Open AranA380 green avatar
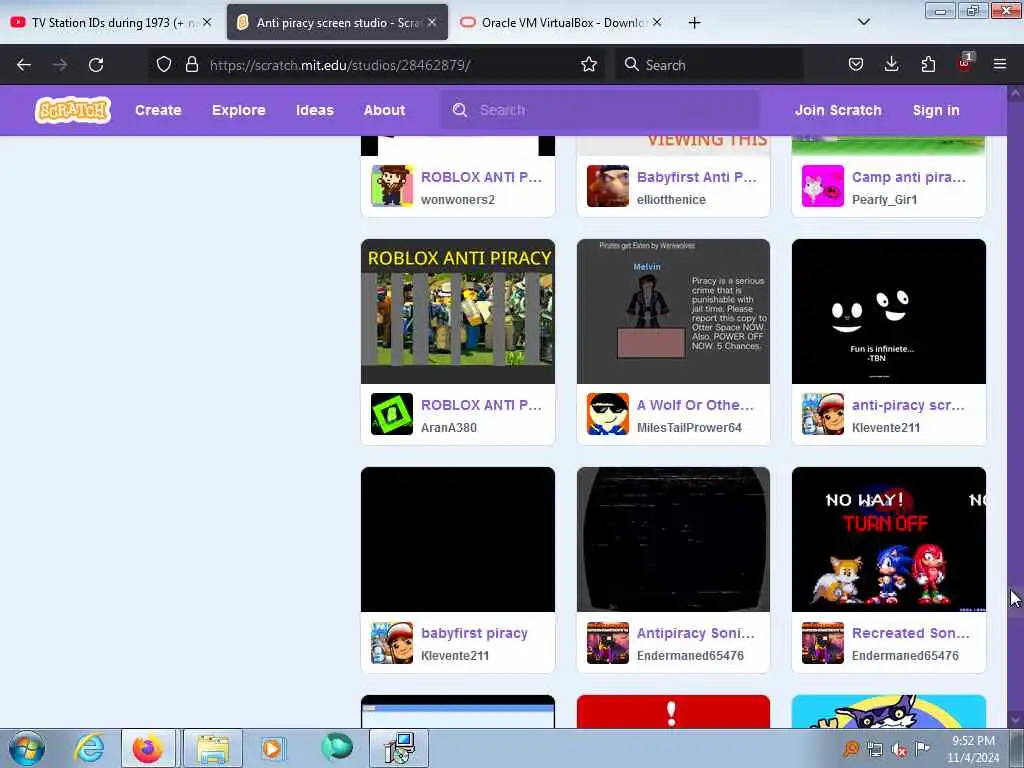Image resolution: width=1024 pixels, height=768 pixels. point(392,414)
